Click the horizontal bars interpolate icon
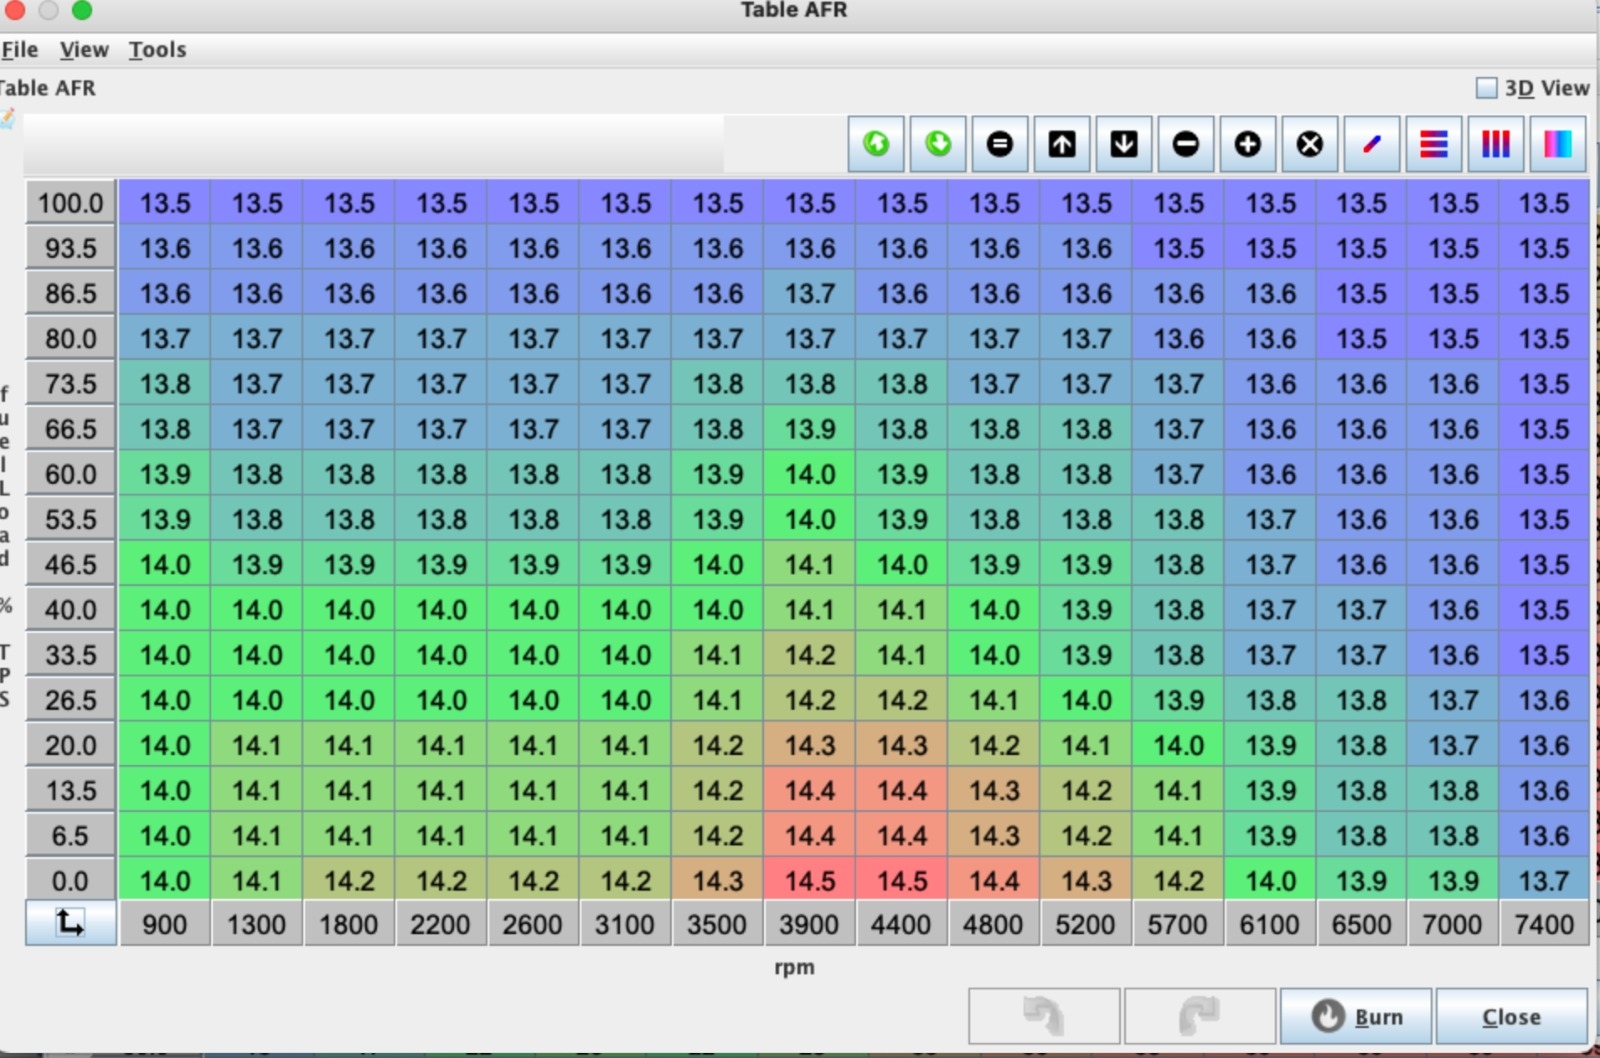 coord(1433,144)
